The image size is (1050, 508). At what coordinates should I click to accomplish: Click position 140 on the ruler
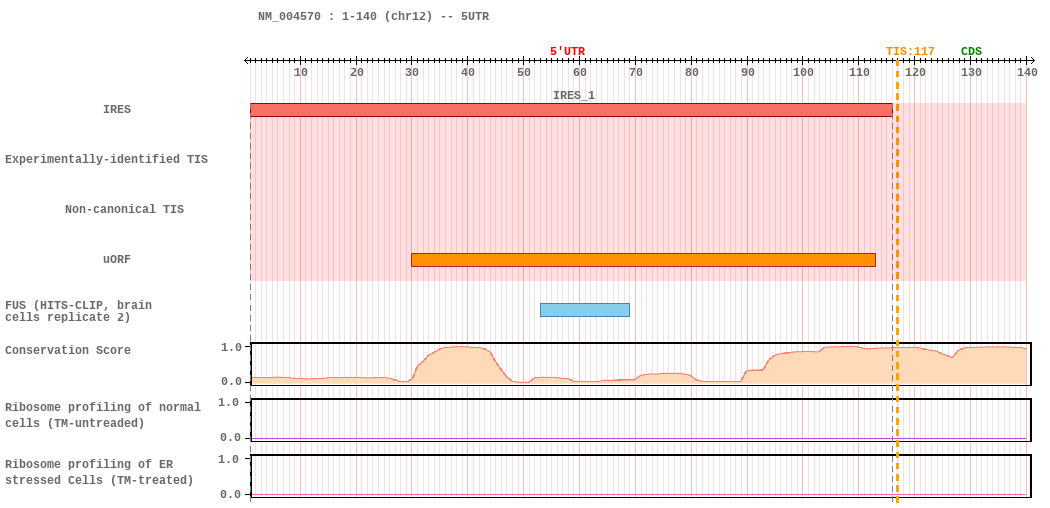tap(1027, 72)
